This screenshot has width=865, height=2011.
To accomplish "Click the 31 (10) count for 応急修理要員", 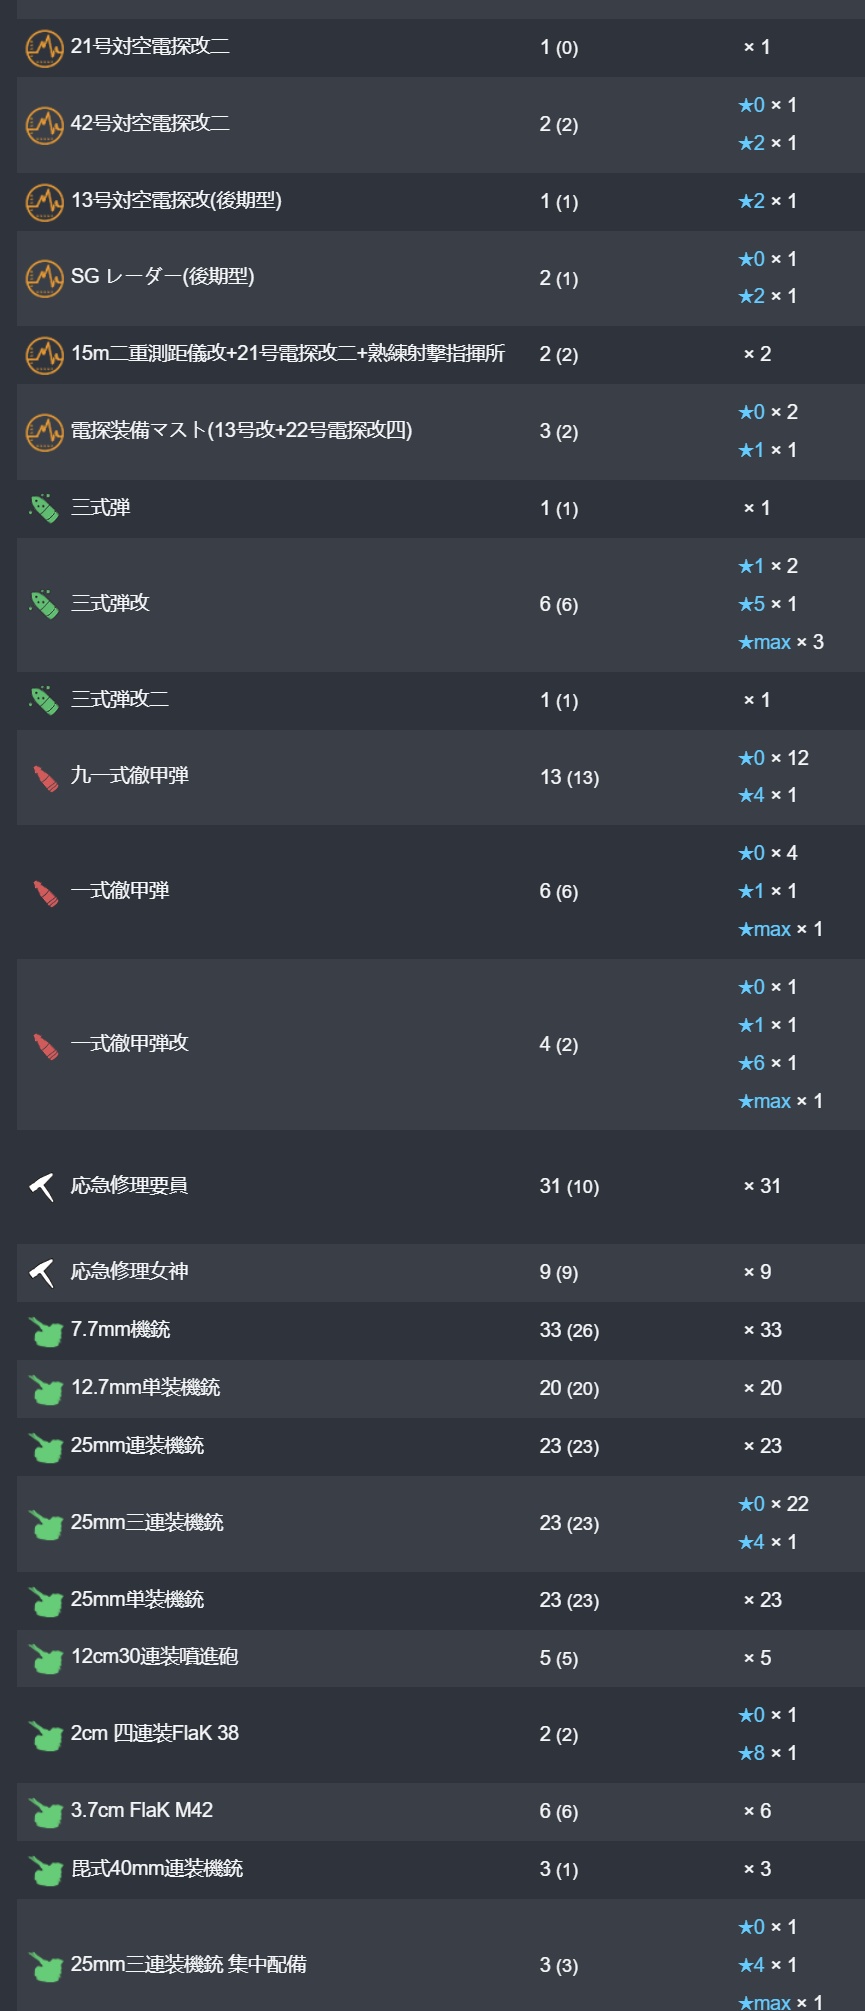I will (569, 1187).
